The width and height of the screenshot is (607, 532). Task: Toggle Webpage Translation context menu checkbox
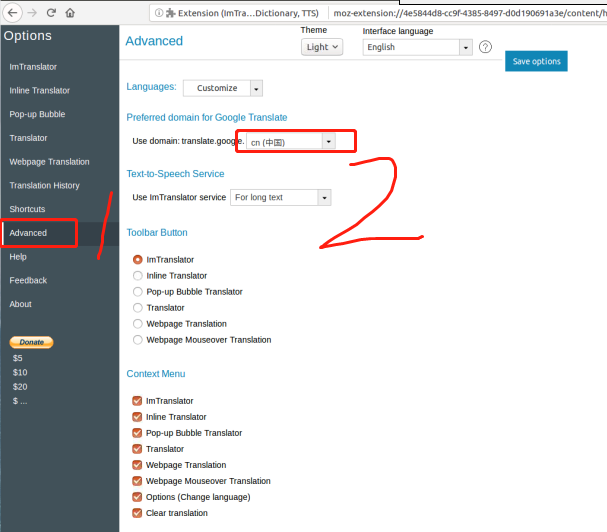[137, 465]
